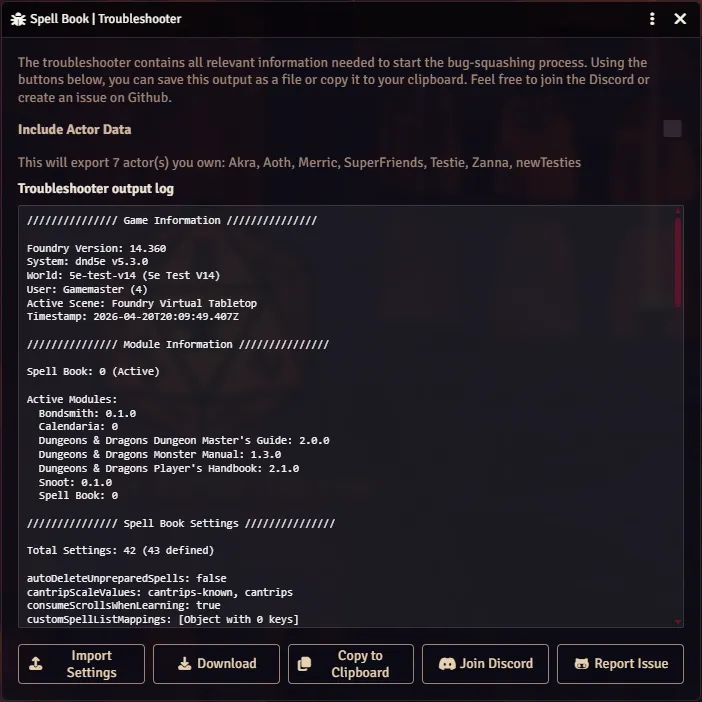Click the Monster Manual 1.3.0 entry

click(x=160, y=454)
